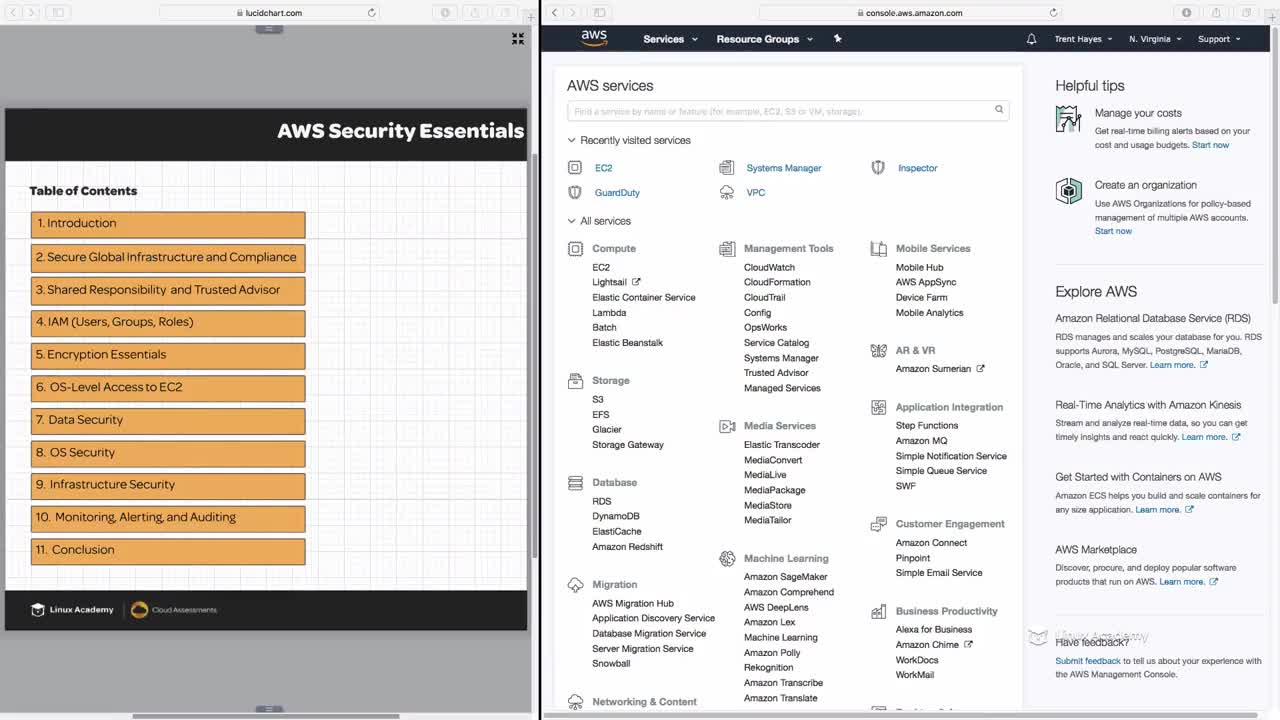Select "11. Conclusion" entry
Viewport: 1280px width, 720px height.
168,550
